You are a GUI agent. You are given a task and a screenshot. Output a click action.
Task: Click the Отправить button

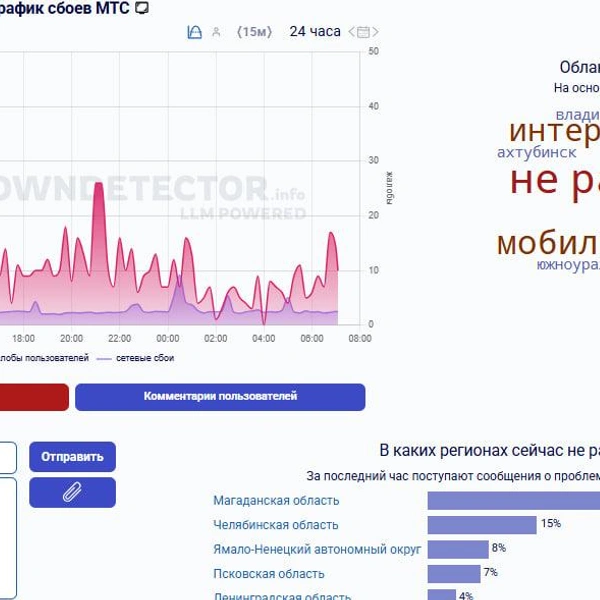click(x=72, y=457)
